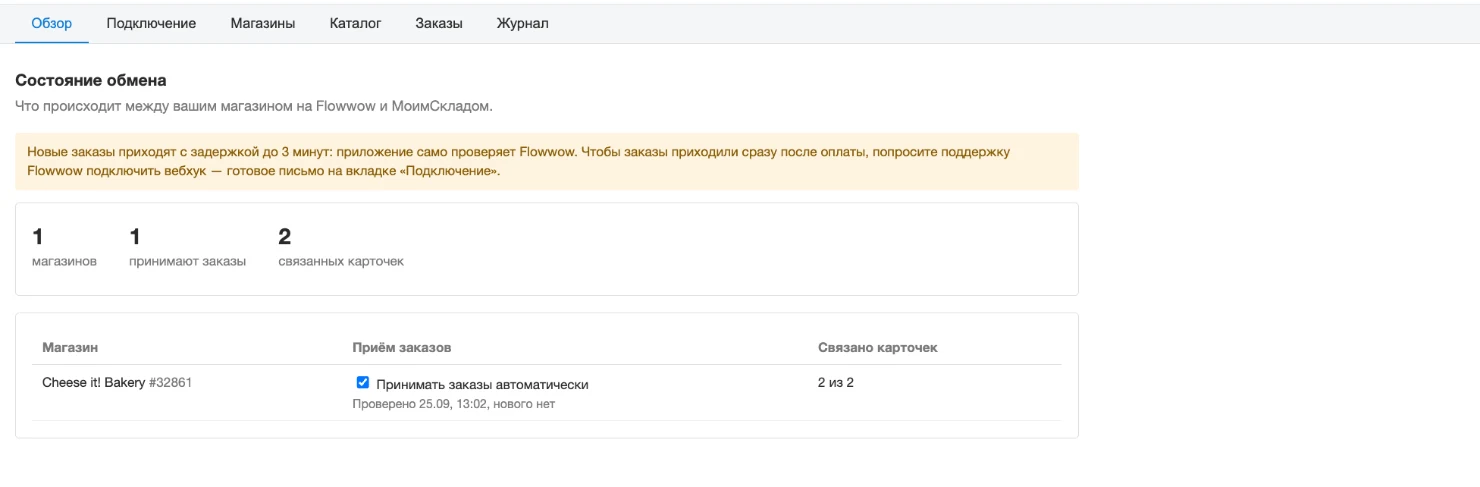Switch to the Подключение tab

[151, 23]
